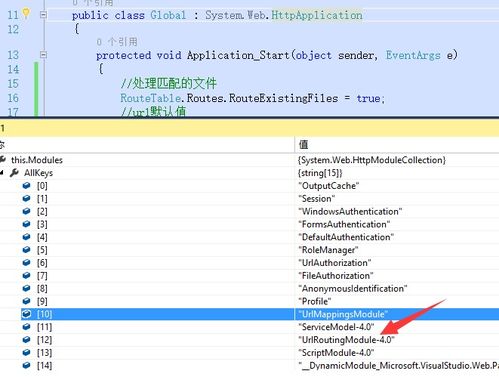Select the cube icon for index [5]
The height and width of the screenshot is (377, 499).
click(26, 250)
